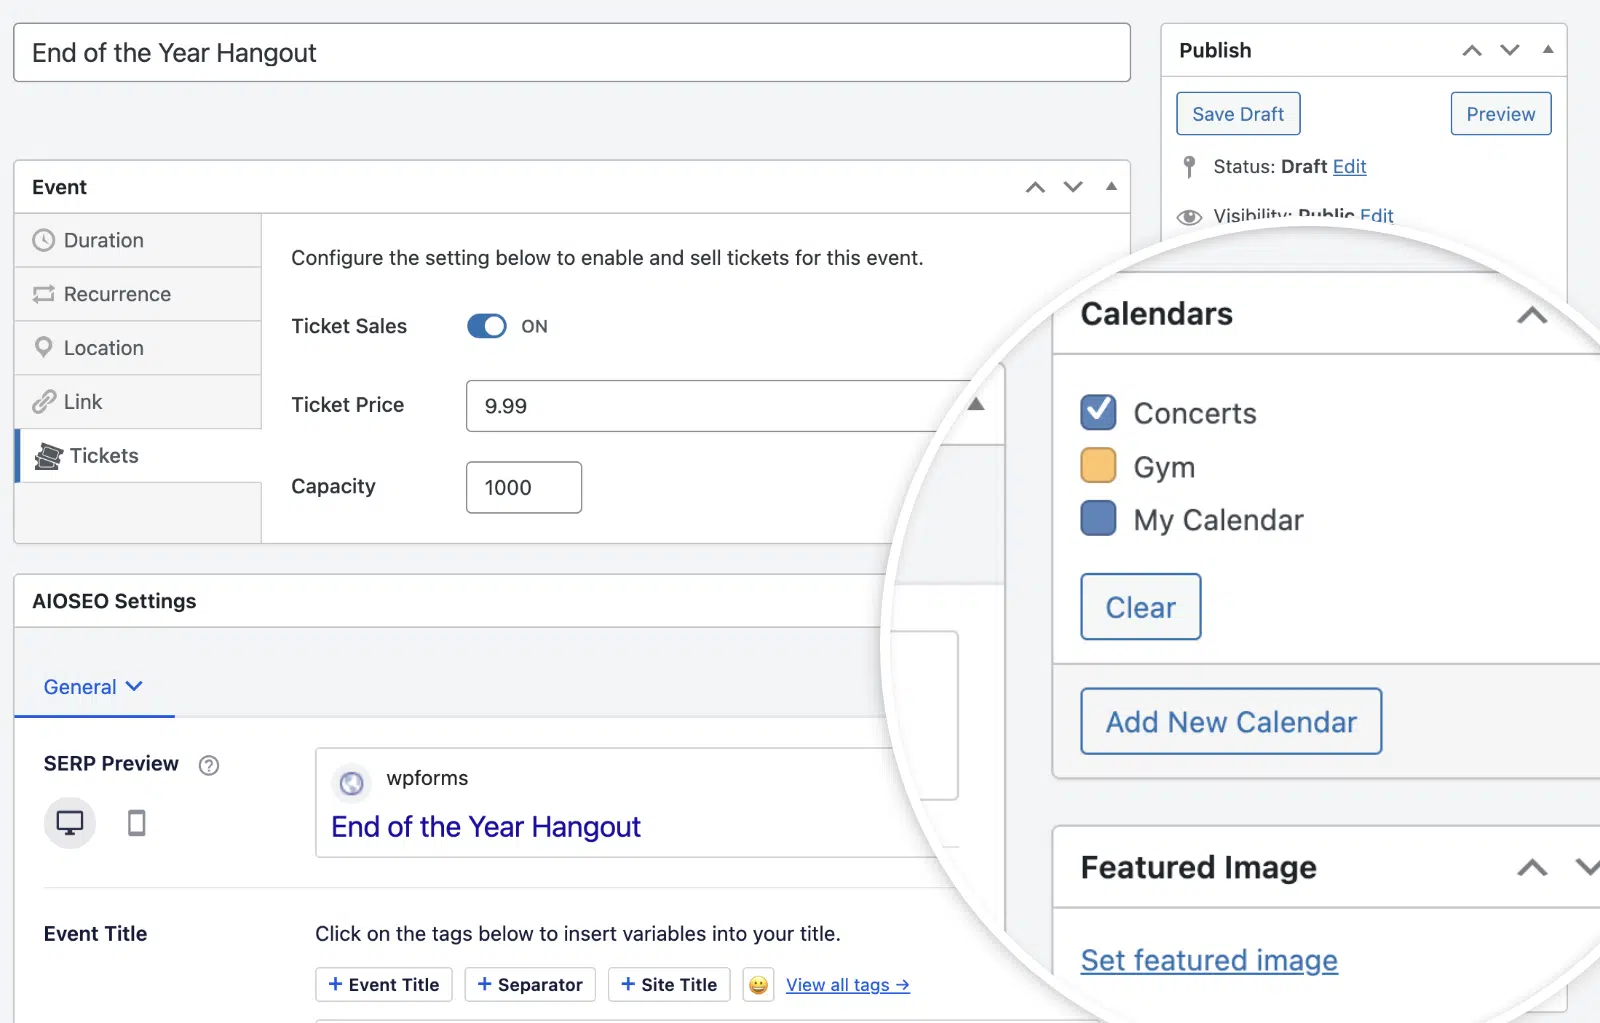Click the Save Draft button
Screen dimensions: 1600x1023
(1238, 114)
